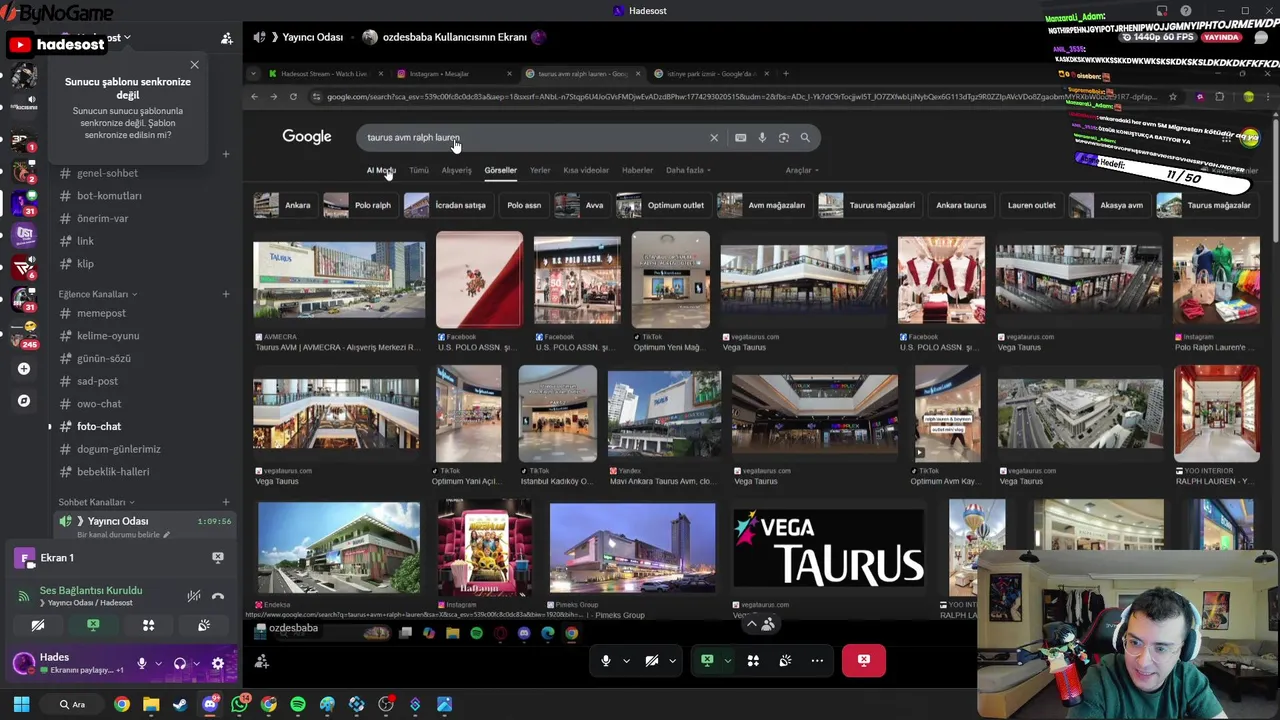Screen dimensions: 1280x720
Task: Click the Akasya avm suggestion chip
Action: pos(1108,205)
